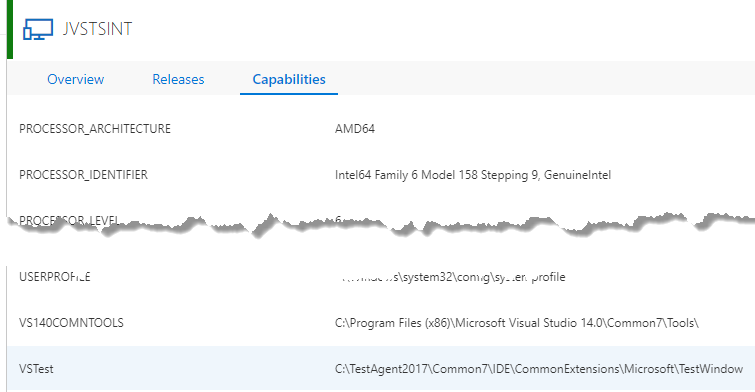The width and height of the screenshot is (755, 392).
Task: Click empty space right of Capabilities tab
Action: 544,78
